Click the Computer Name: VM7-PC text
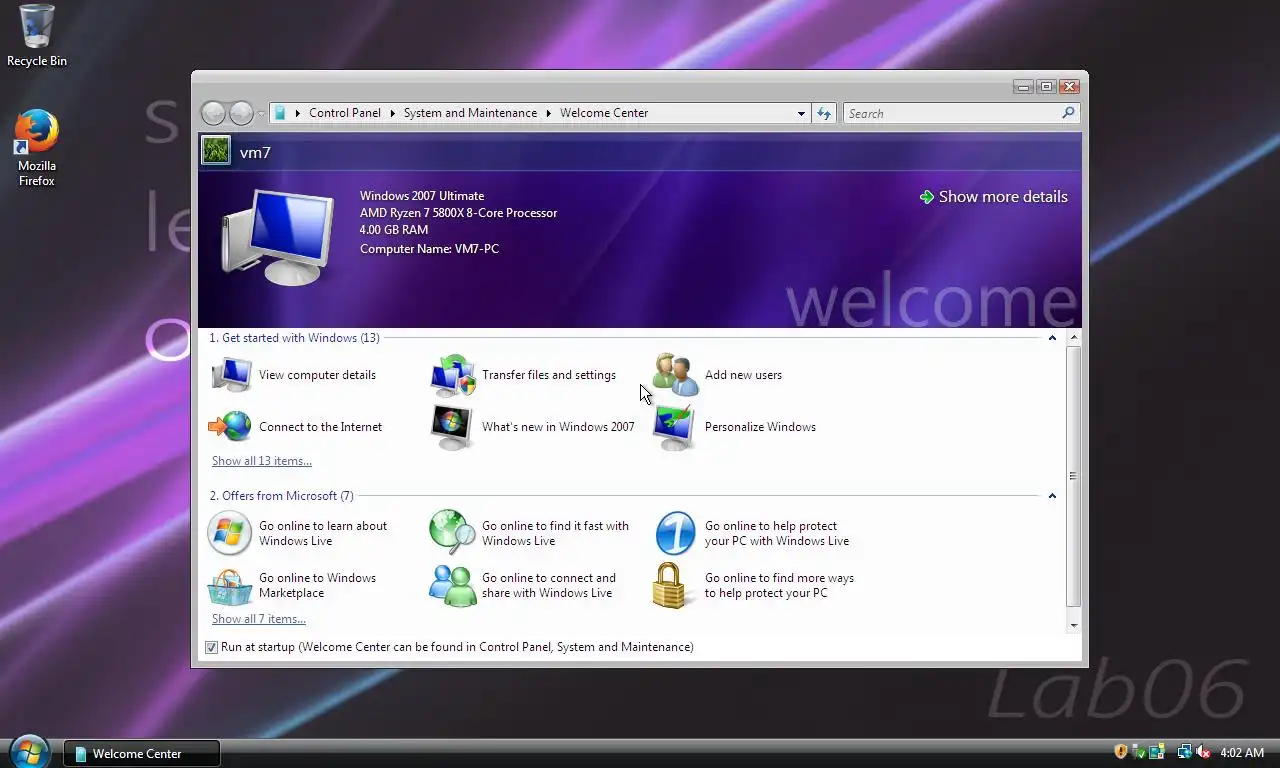1280x768 pixels. click(x=429, y=249)
